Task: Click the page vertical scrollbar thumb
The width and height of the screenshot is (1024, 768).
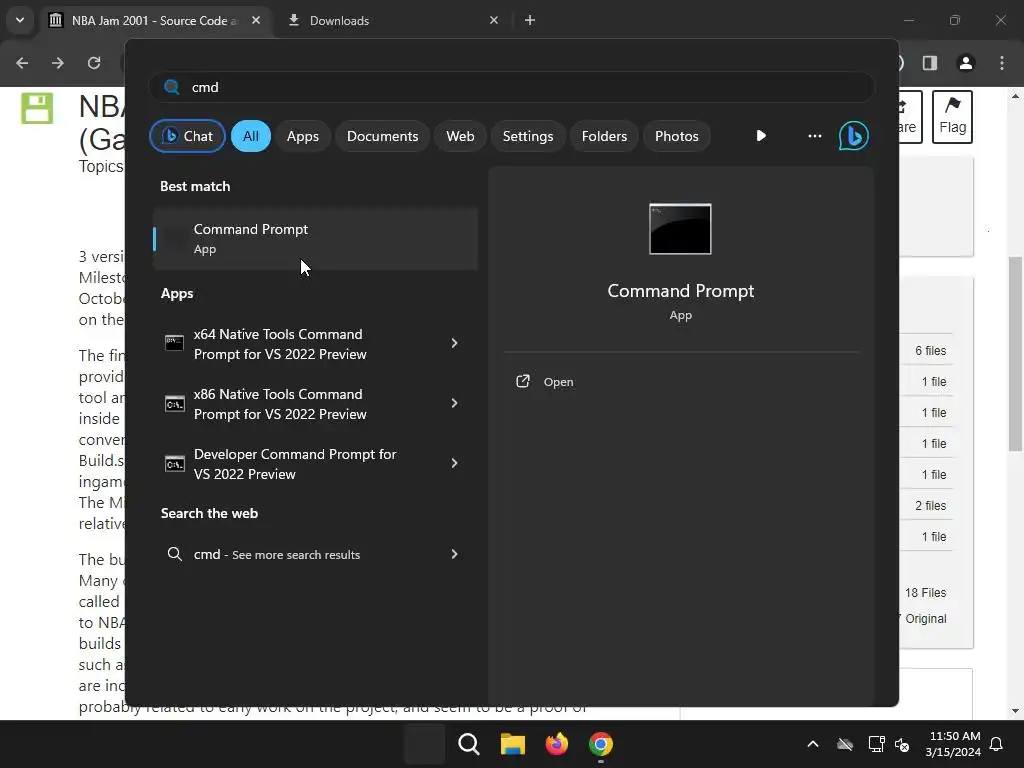Action: click(x=1015, y=353)
